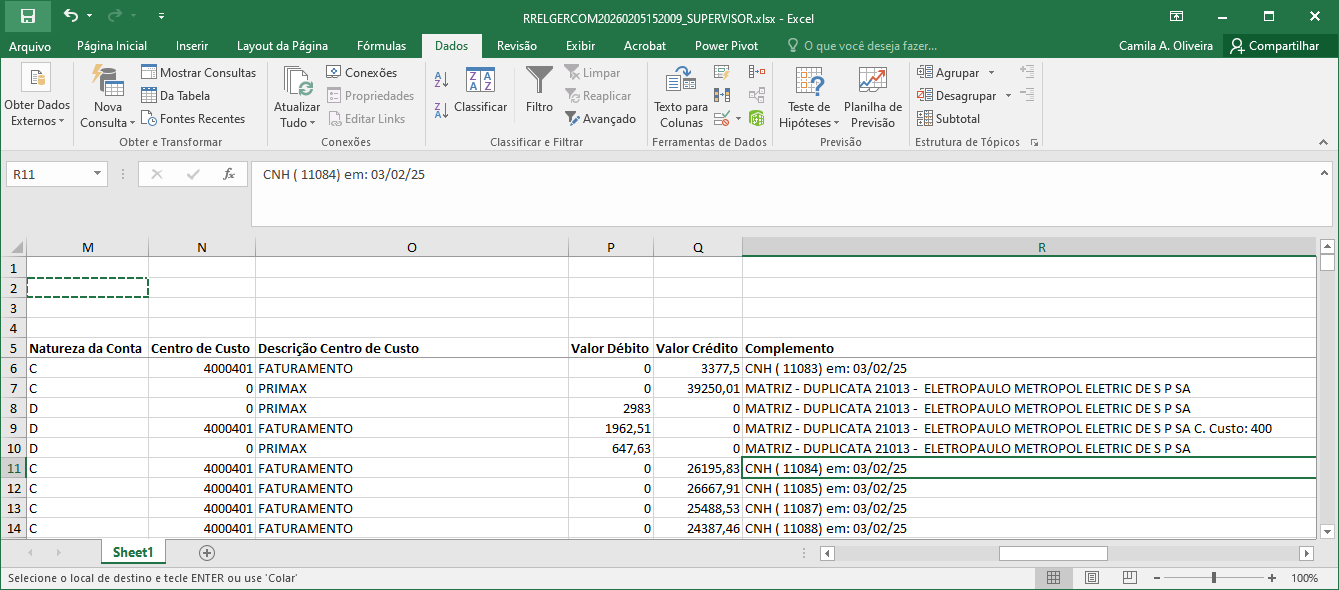This screenshot has height=590, width=1339.
Task: Click the Classificar sort dialog button
Action: click(x=480, y=91)
